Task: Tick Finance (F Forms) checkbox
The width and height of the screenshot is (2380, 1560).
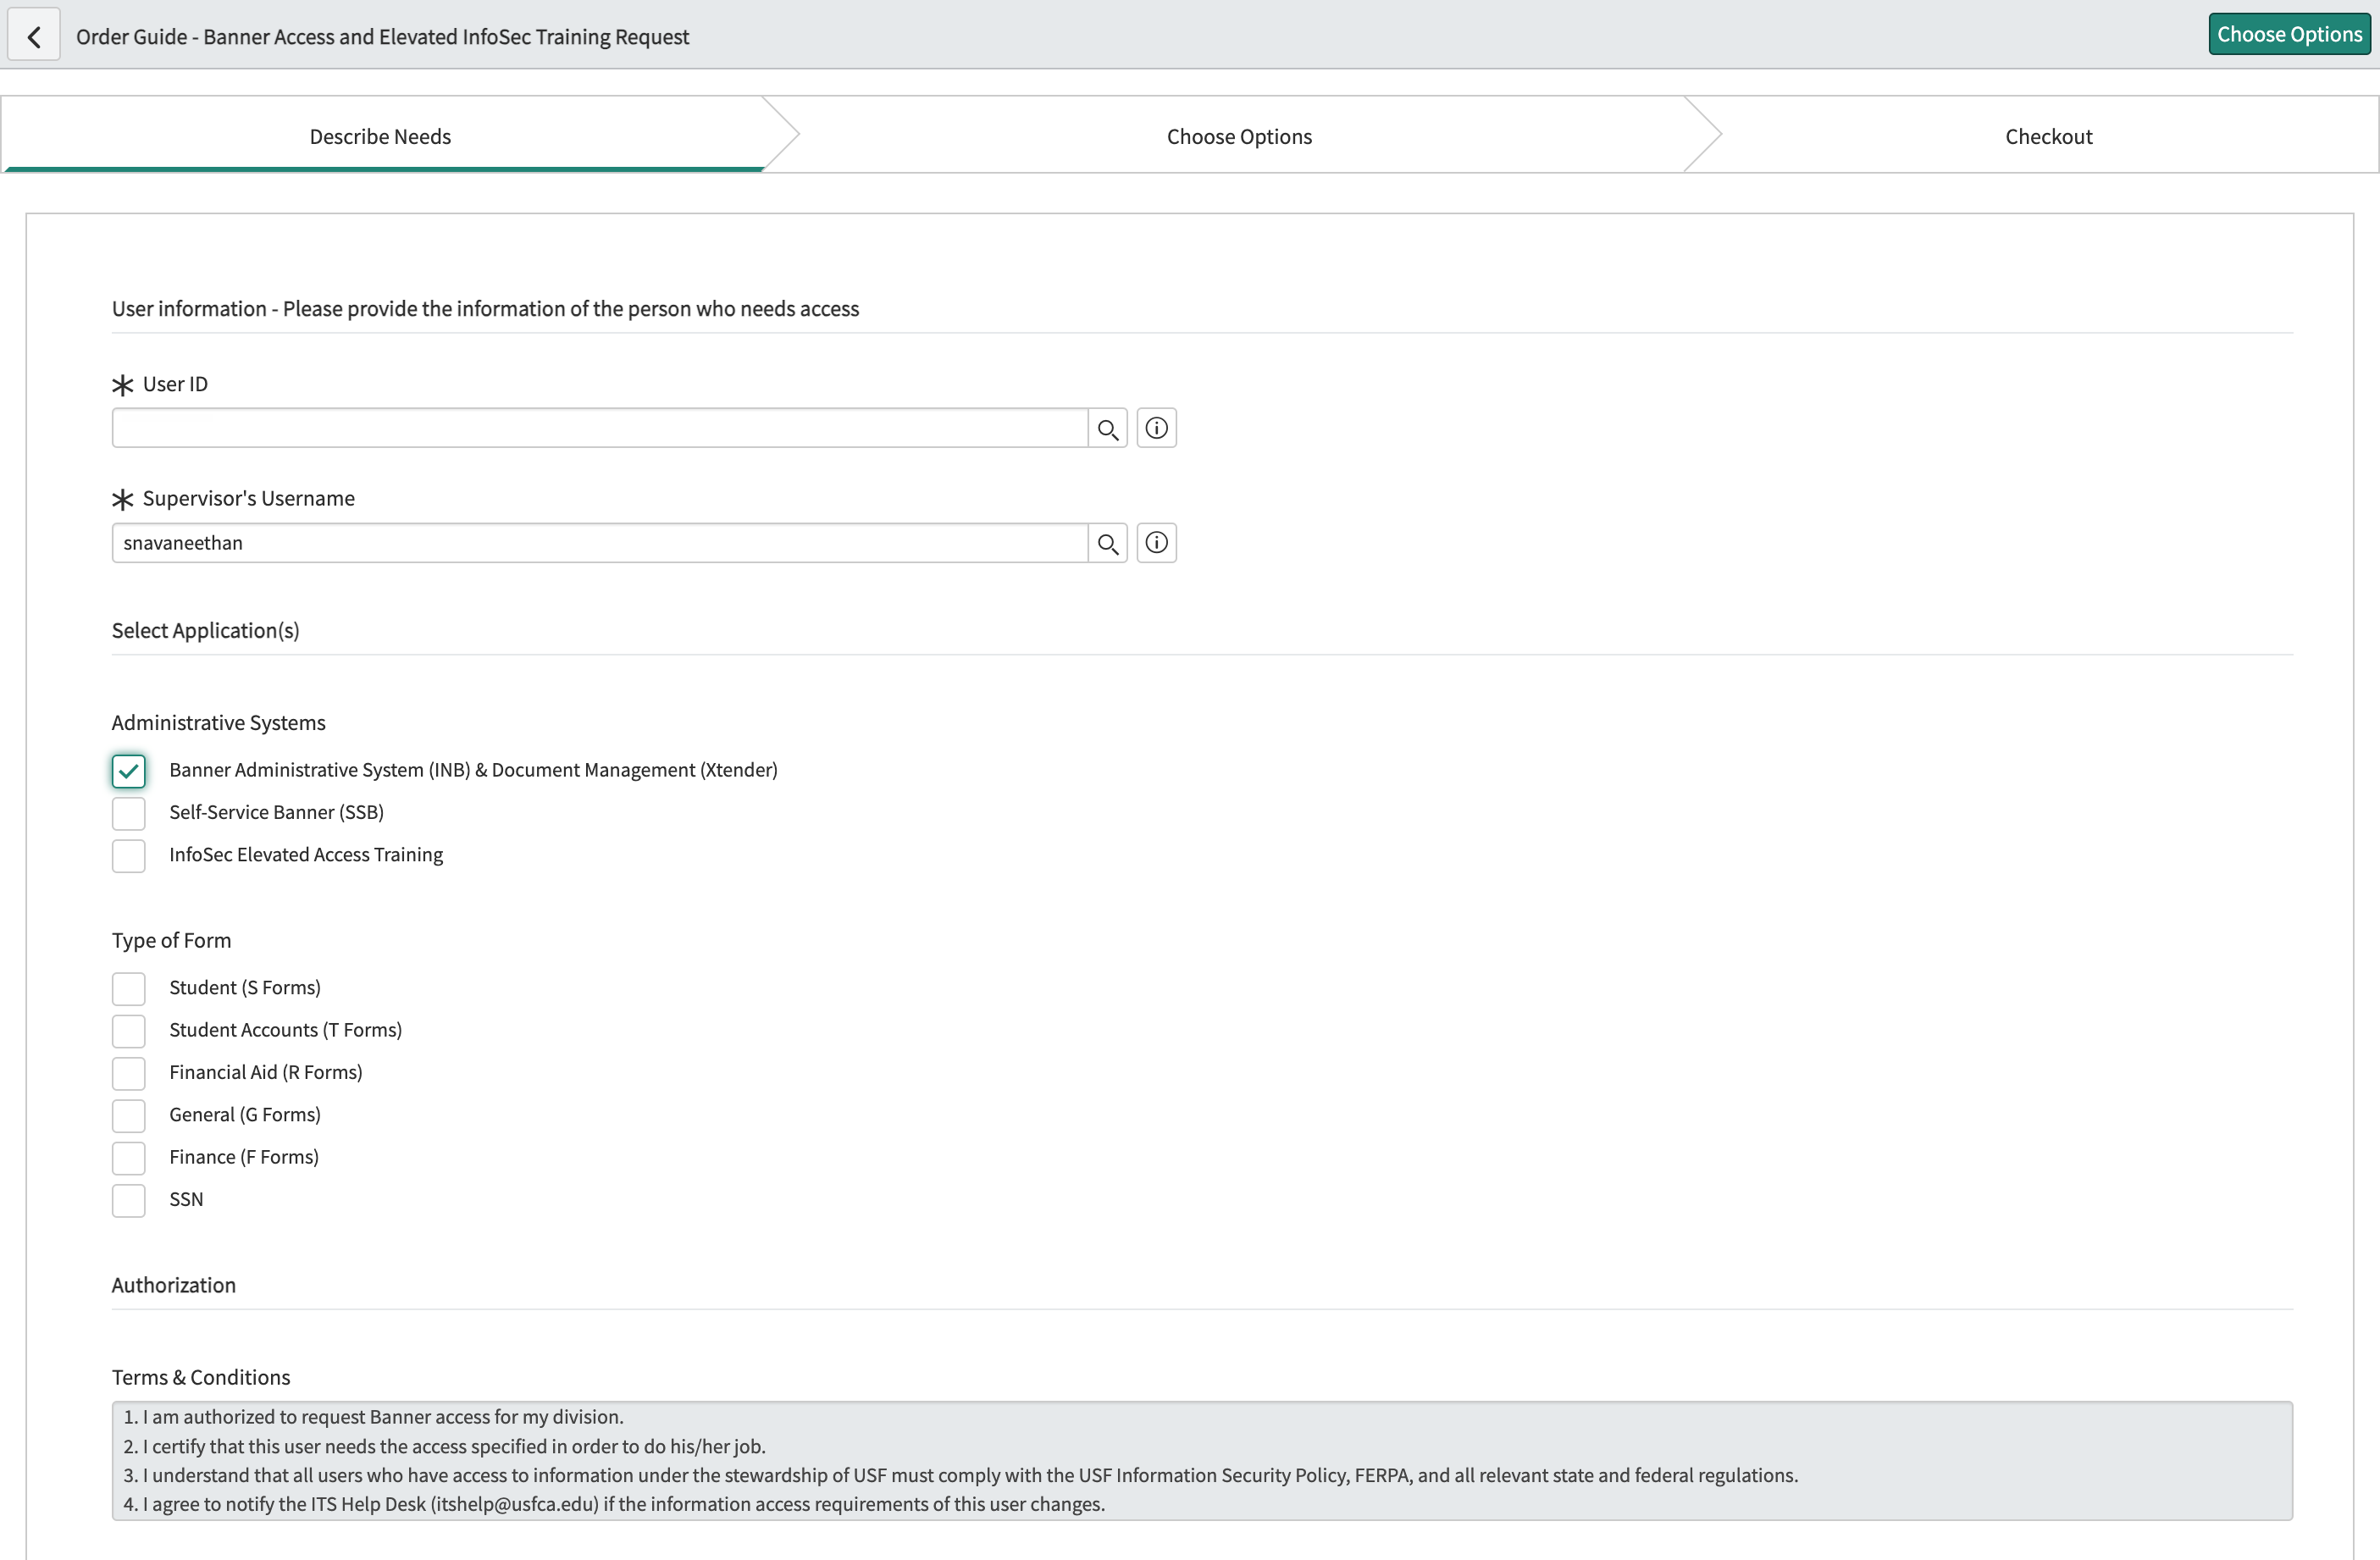Action: [129, 1158]
